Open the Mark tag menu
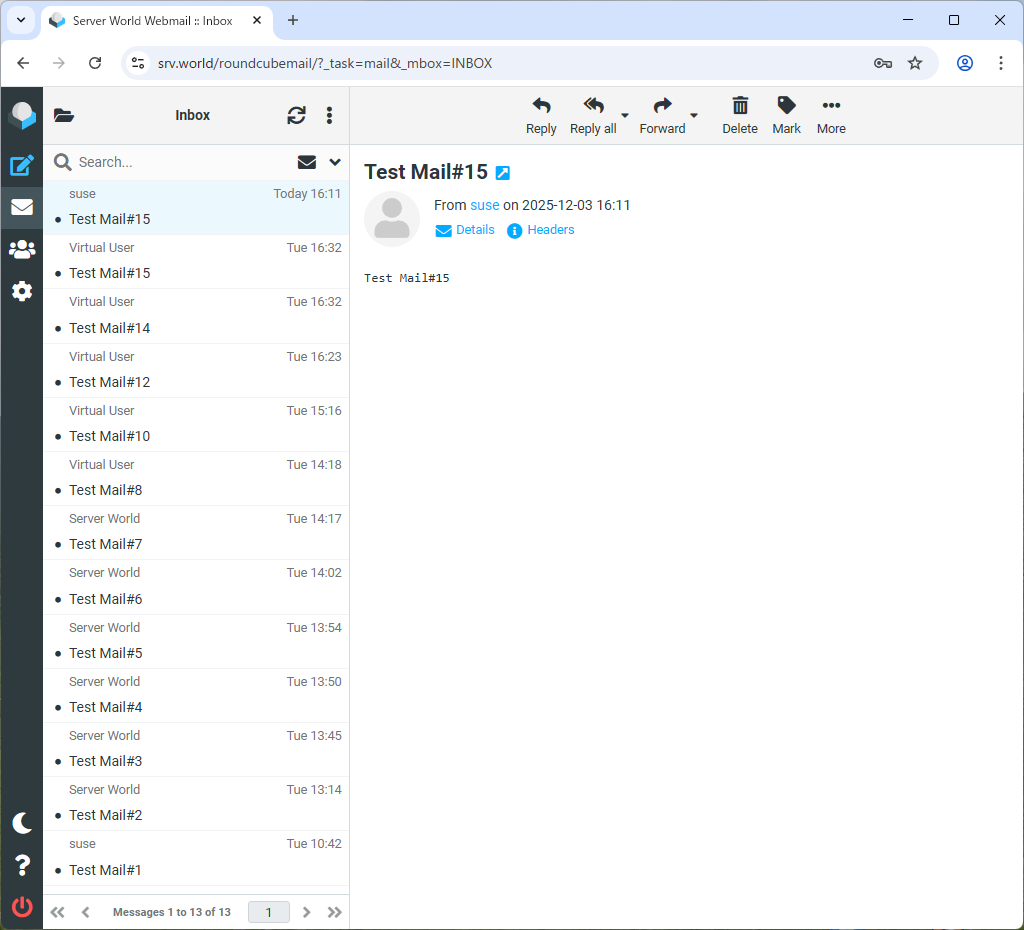The image size is (1024, 930). (x=786, y=115)
